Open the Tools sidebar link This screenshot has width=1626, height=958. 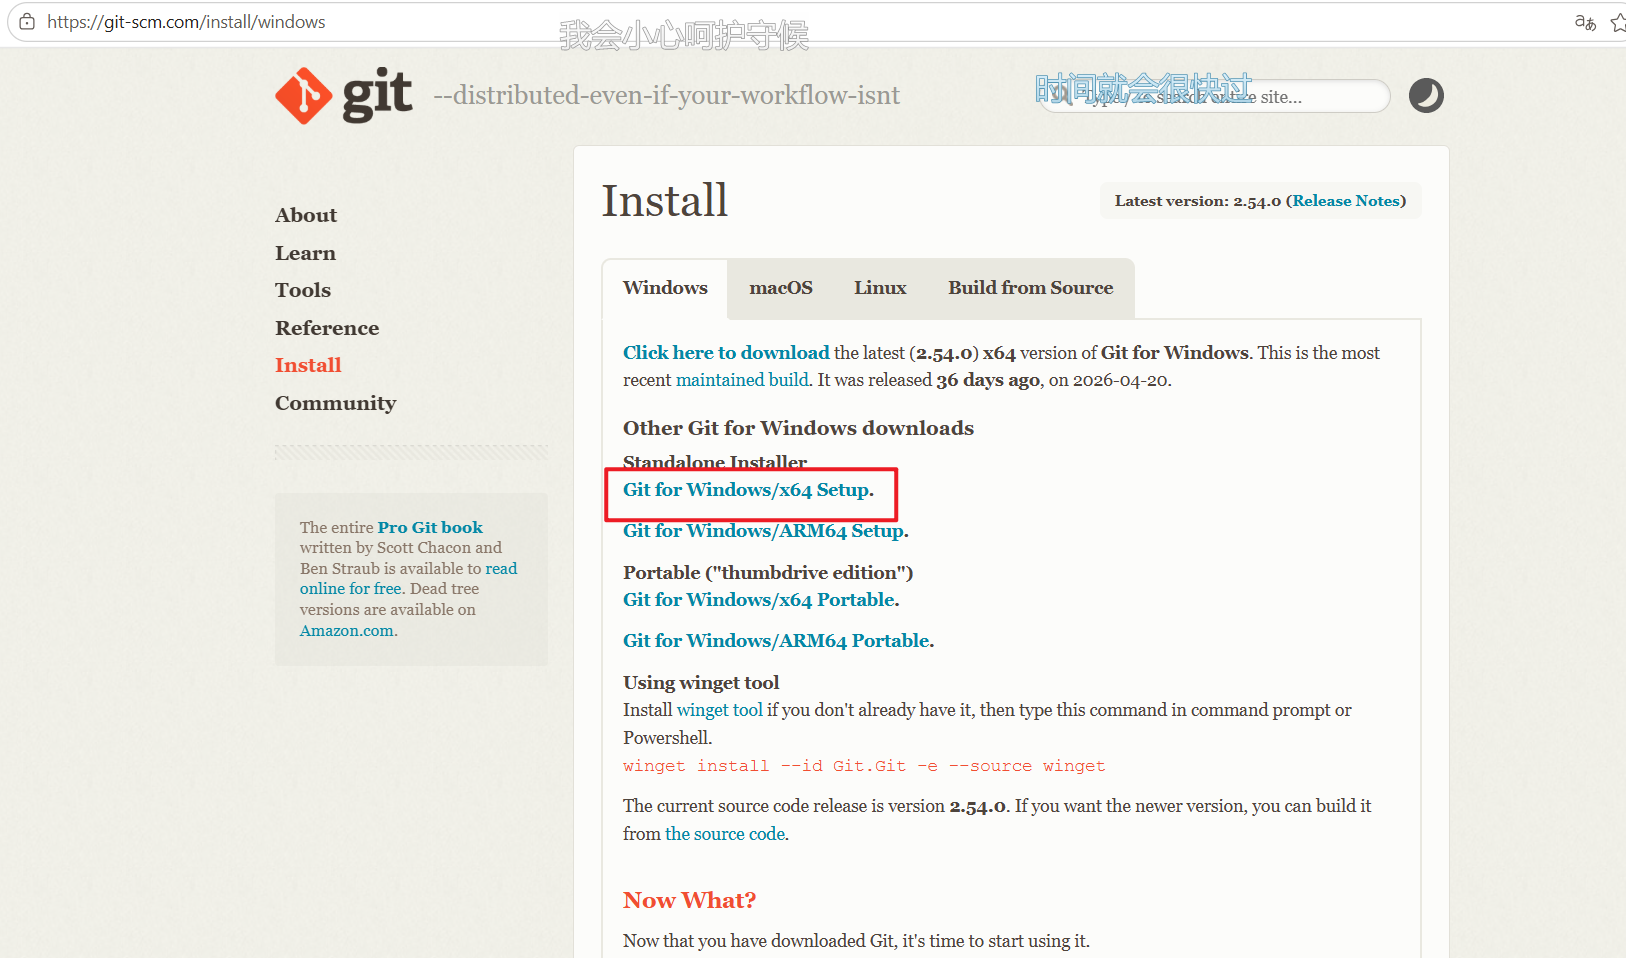click(x=303, y=290)
